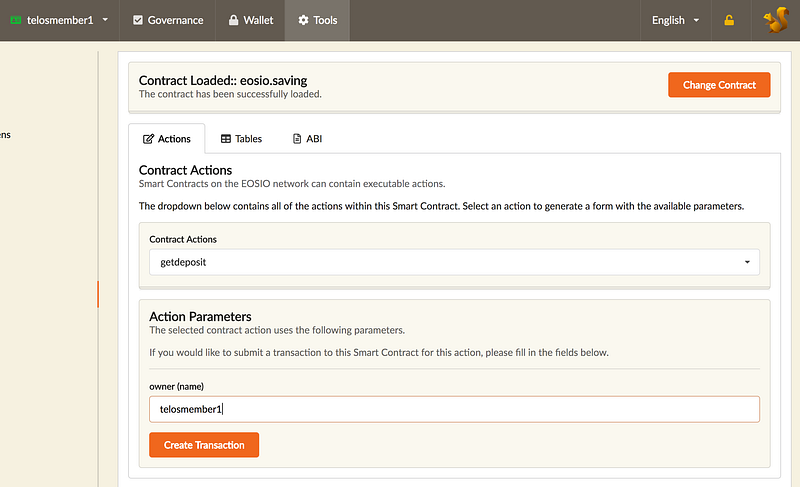The height and width of the screenshot is (487, 800).
Task: Click the owner (name) input field
Action: pos(454,409)
